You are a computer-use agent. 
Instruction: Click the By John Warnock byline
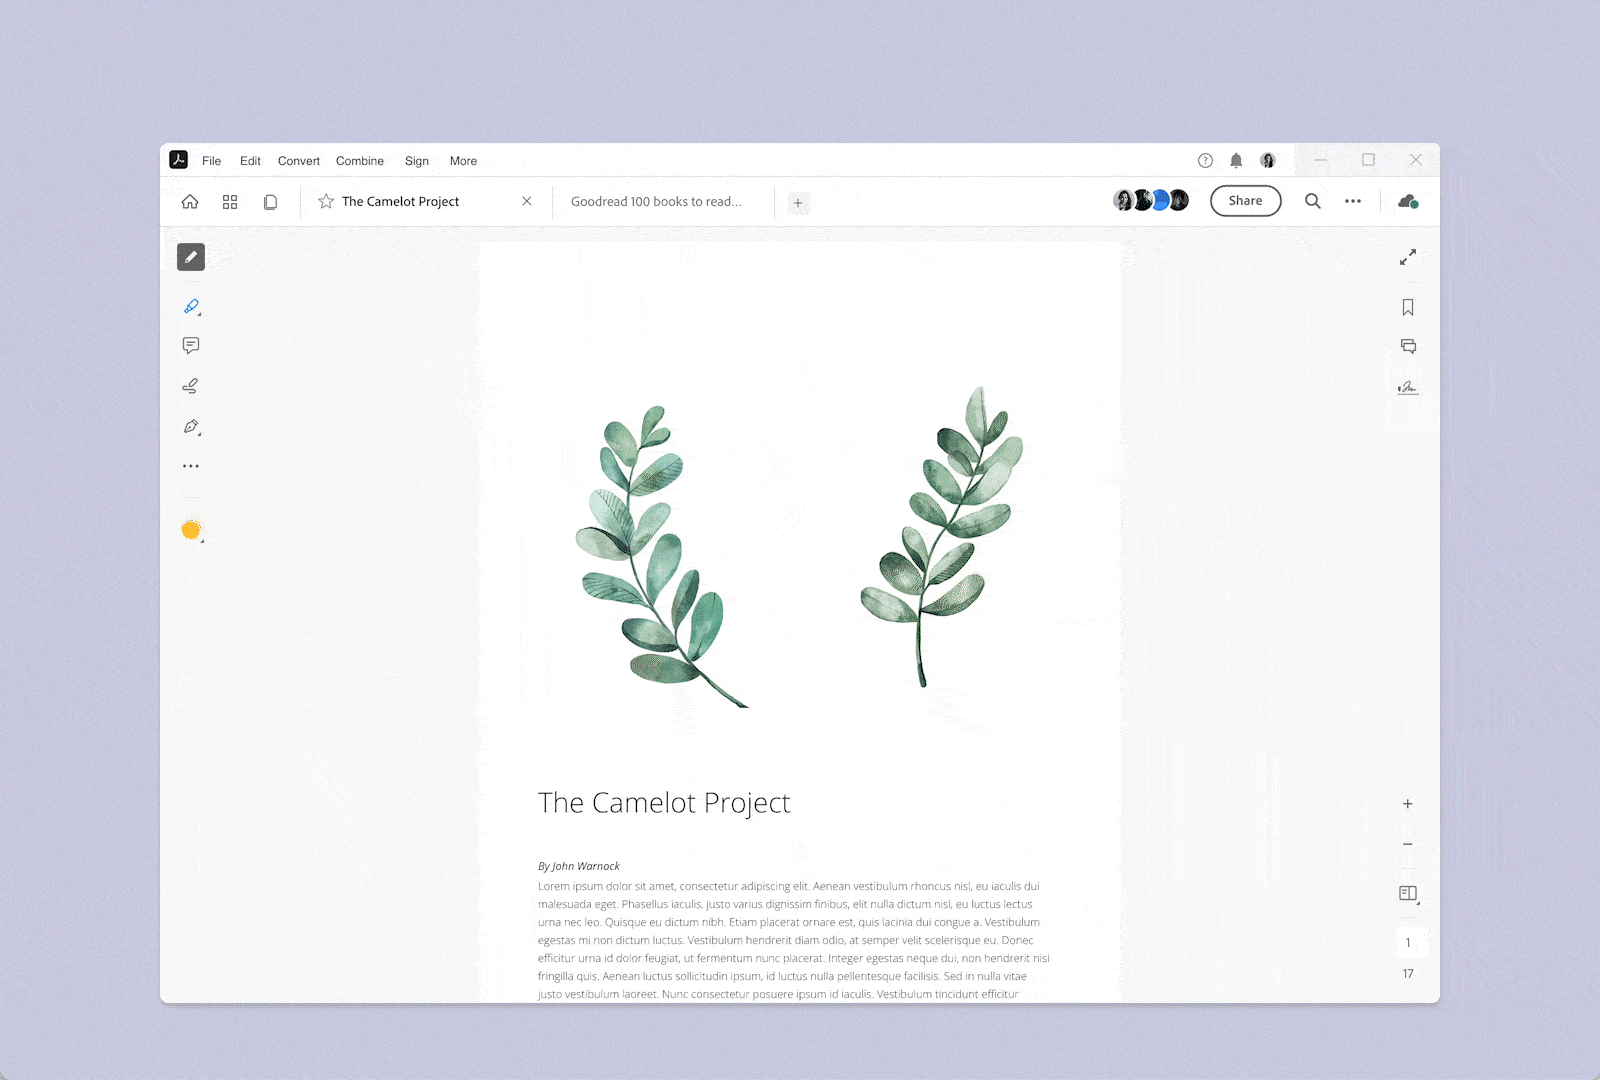point(579,866)
